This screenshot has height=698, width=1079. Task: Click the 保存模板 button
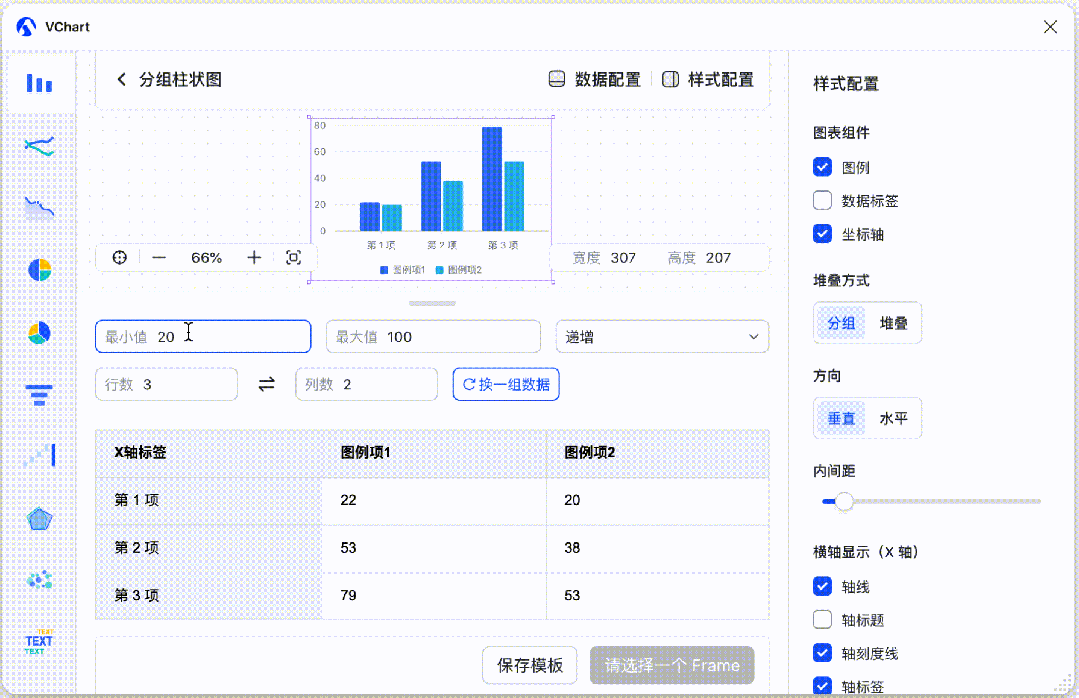click(530, 665)
